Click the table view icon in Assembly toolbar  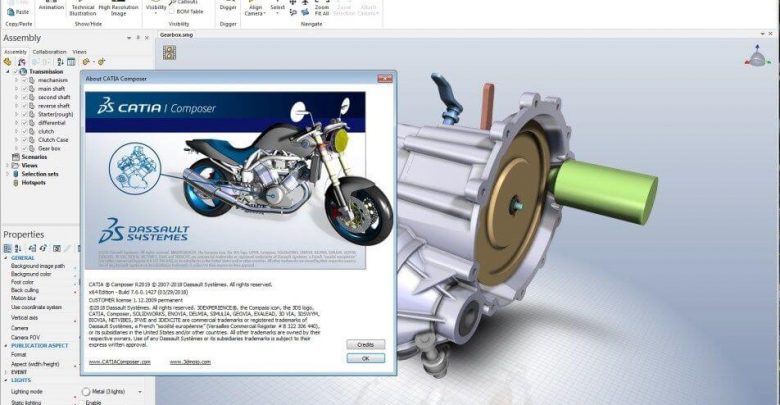point(71,62)
